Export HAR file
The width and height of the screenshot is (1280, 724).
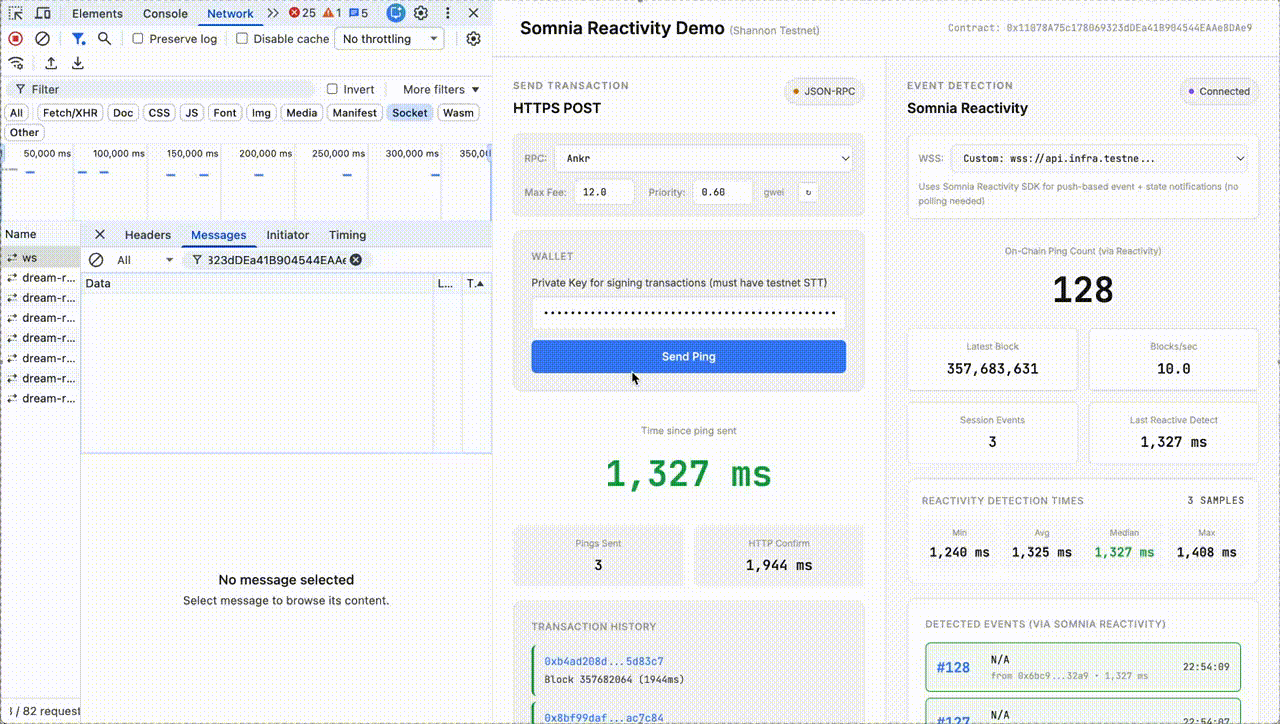tap(79, 62)
